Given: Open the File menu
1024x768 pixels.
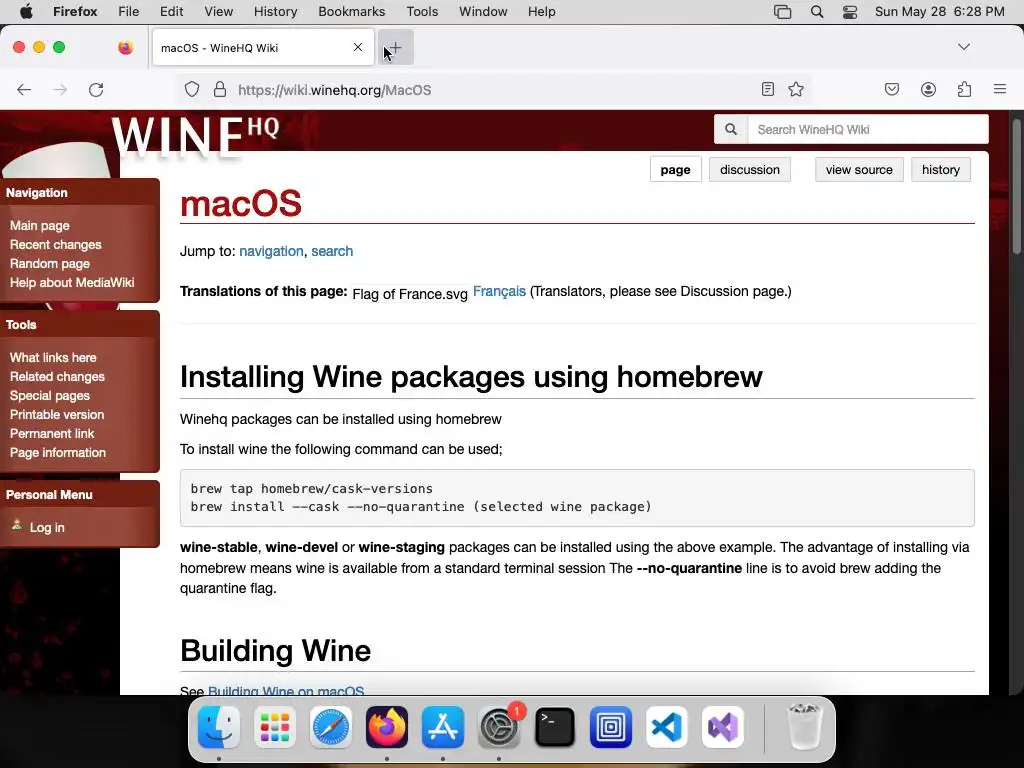Looking at the screenshot, I should (128, 11).
